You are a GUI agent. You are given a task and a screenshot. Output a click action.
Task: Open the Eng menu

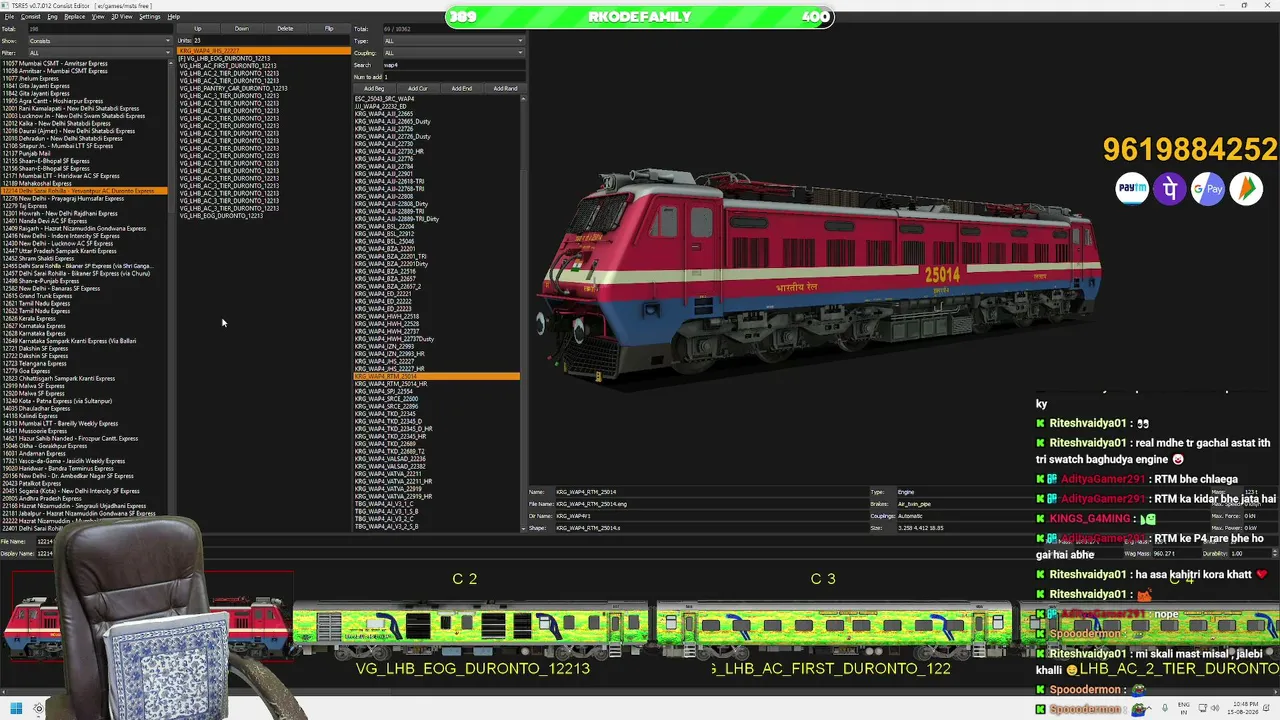coord(52,17)
